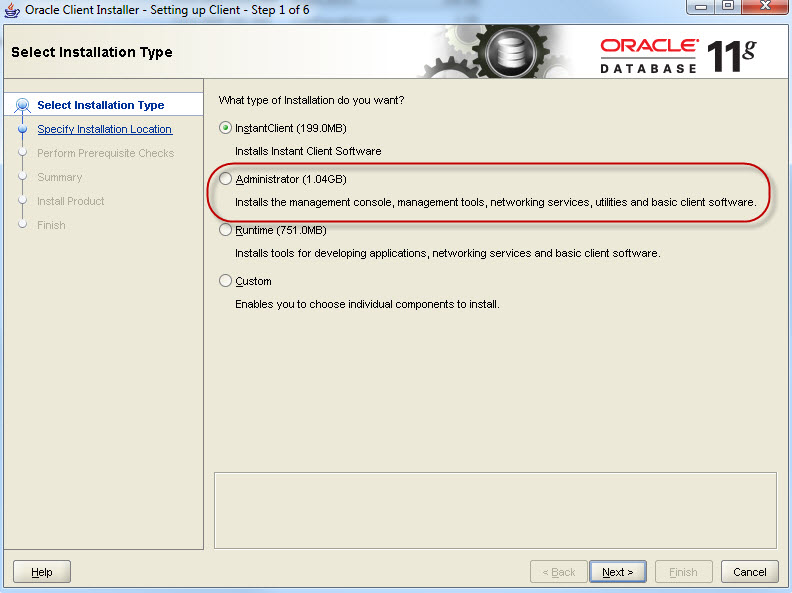Click the Select Installation Type step icon

(x=23, y=105)
